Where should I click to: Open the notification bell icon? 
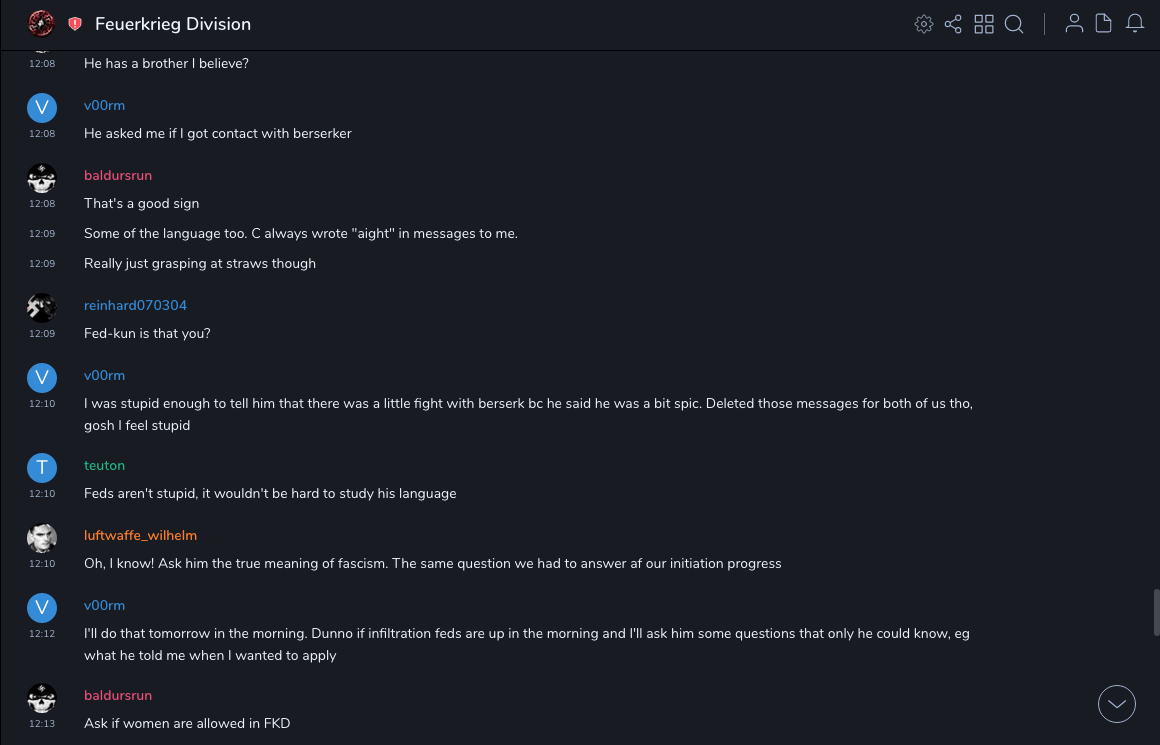(1135, 24)
